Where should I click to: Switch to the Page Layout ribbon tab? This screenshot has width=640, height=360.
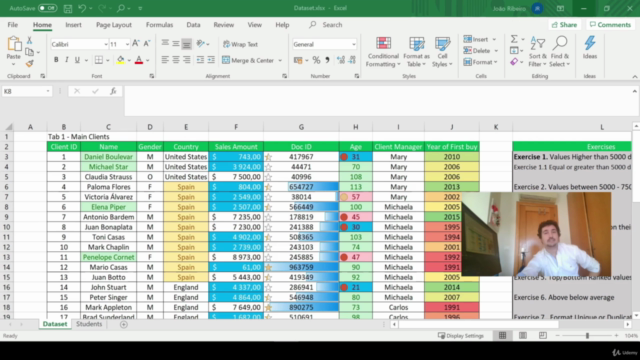click(x=114, y=25)
